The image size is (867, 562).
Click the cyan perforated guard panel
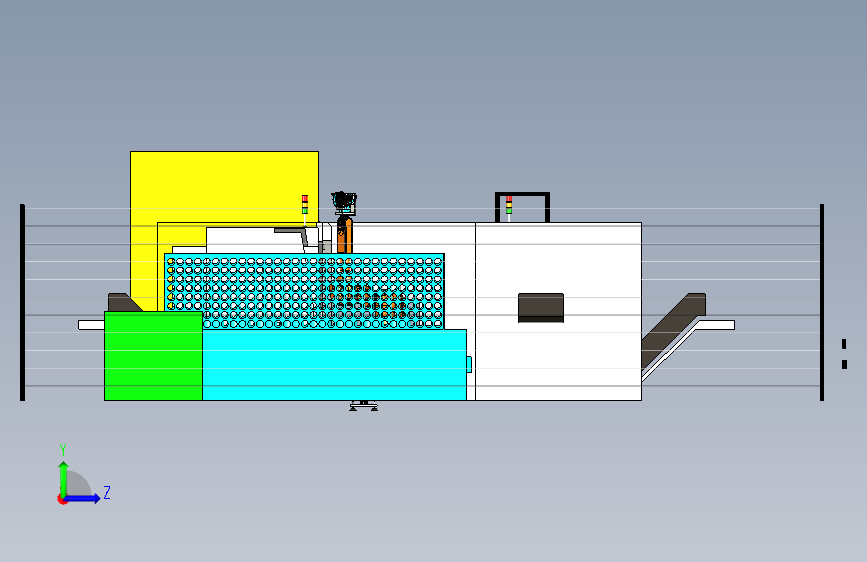pos(304,292)
